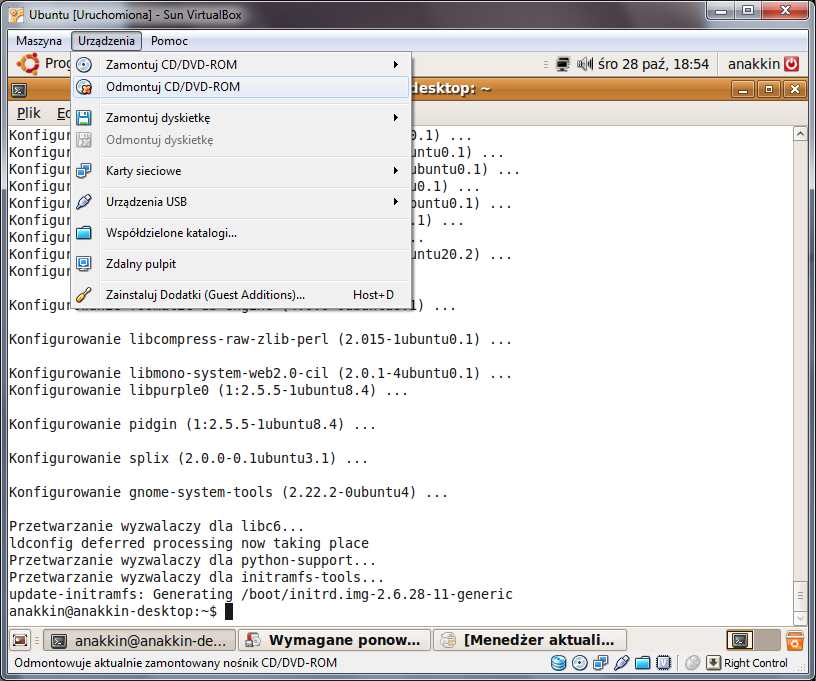Viewport: 816px width, 681px height.
Task: Switch to the anakkin@anakkin-de... taskbar window
Action: tap(139, 640)
